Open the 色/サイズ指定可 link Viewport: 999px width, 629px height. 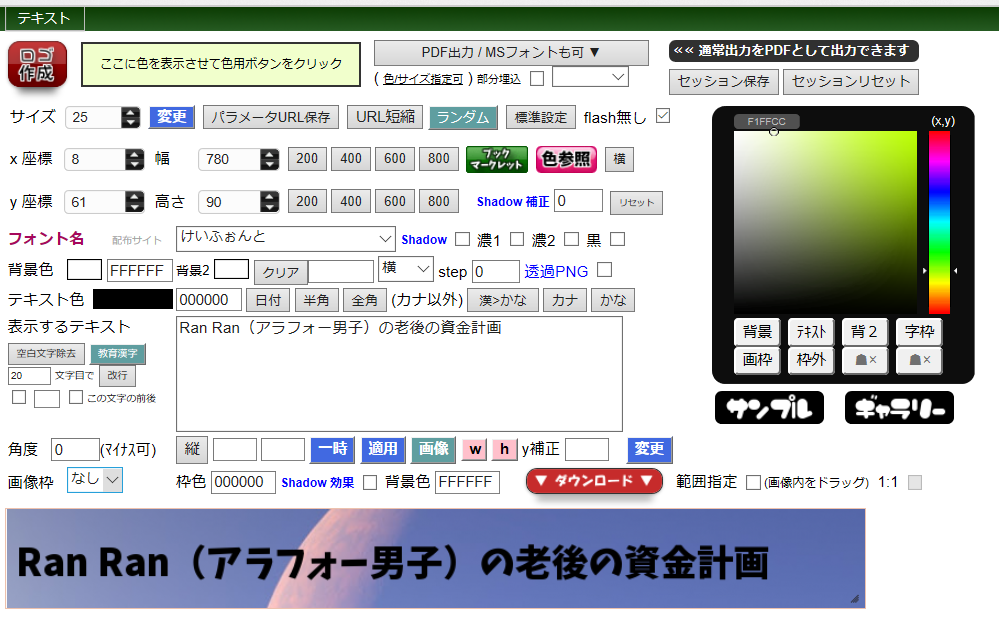pos(423,79)
